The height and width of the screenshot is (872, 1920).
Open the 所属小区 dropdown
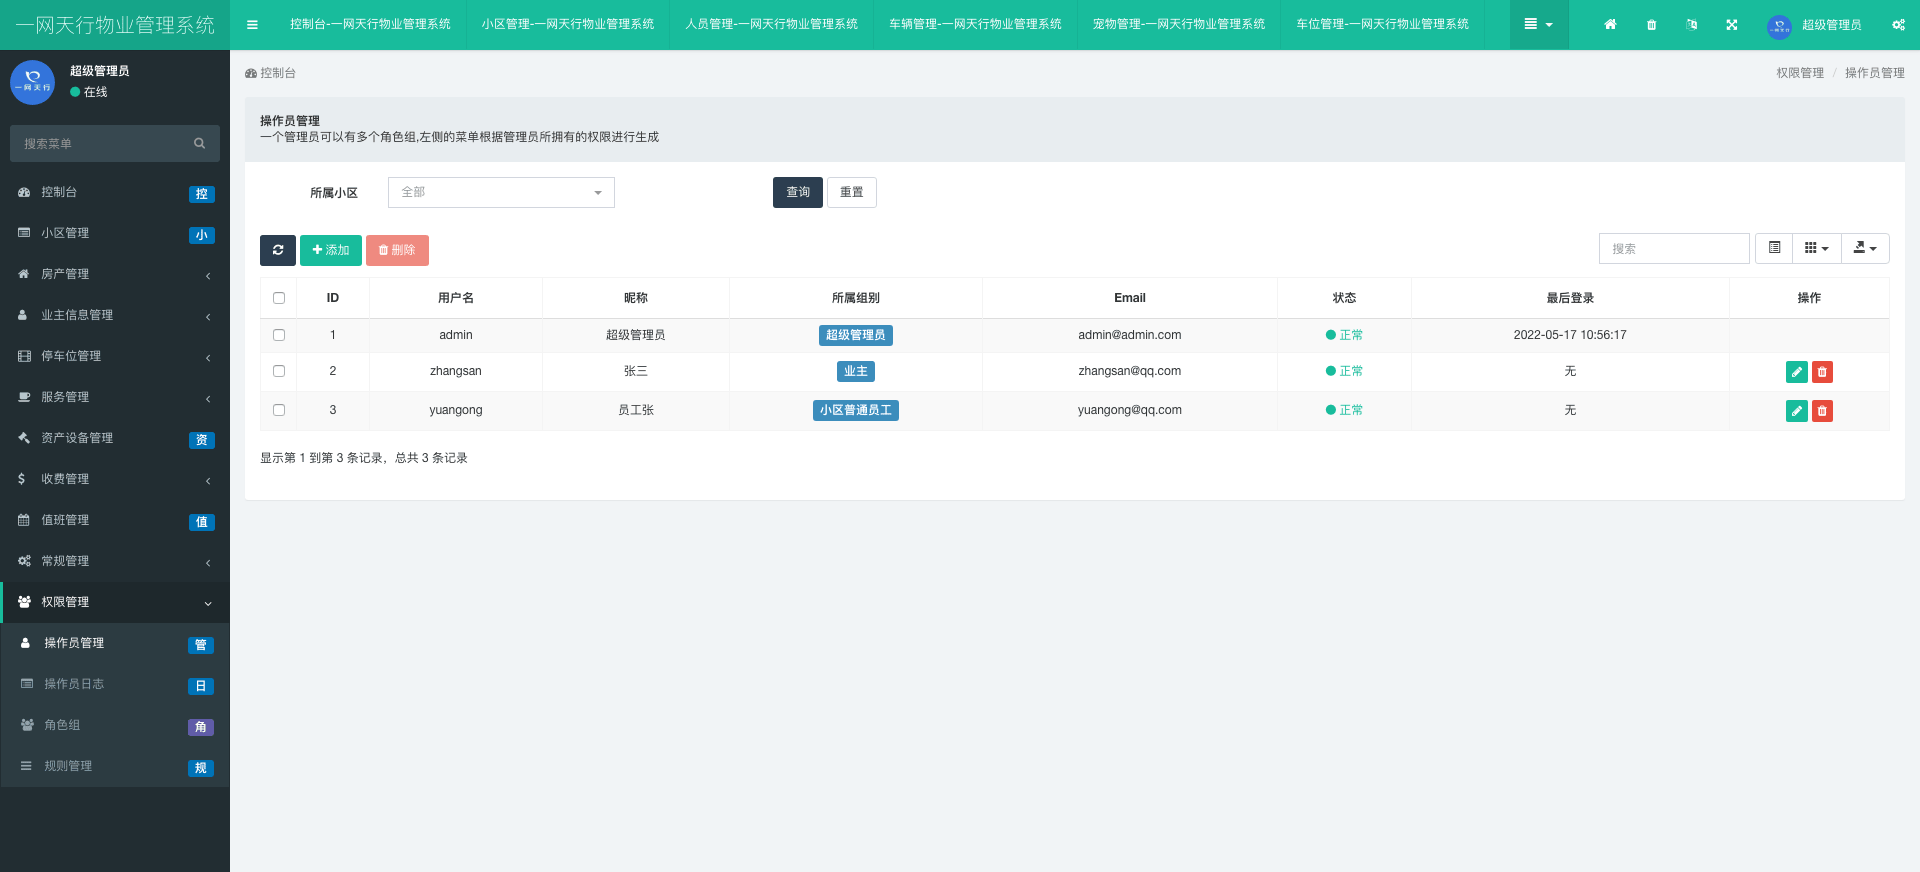(x=501, y=192)
